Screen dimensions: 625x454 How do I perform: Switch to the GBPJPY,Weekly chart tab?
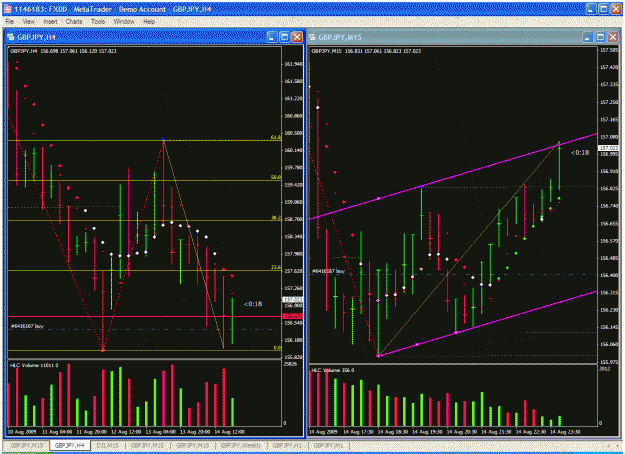(241, 445)
